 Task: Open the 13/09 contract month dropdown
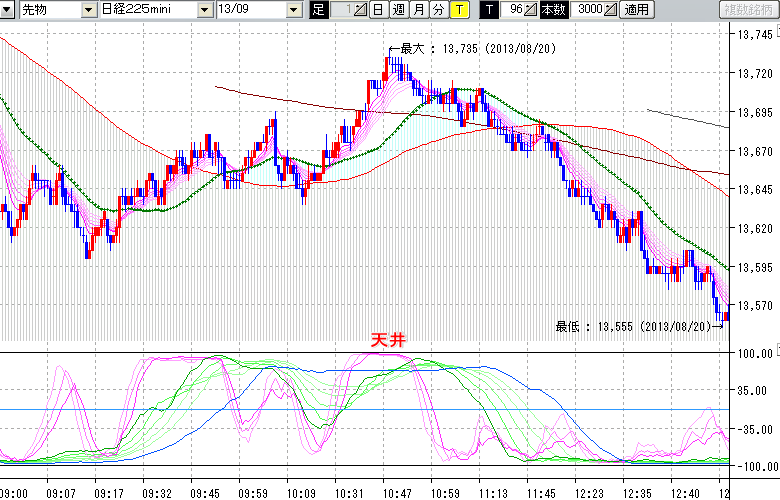pyautogui.click(x=293, y=10)
